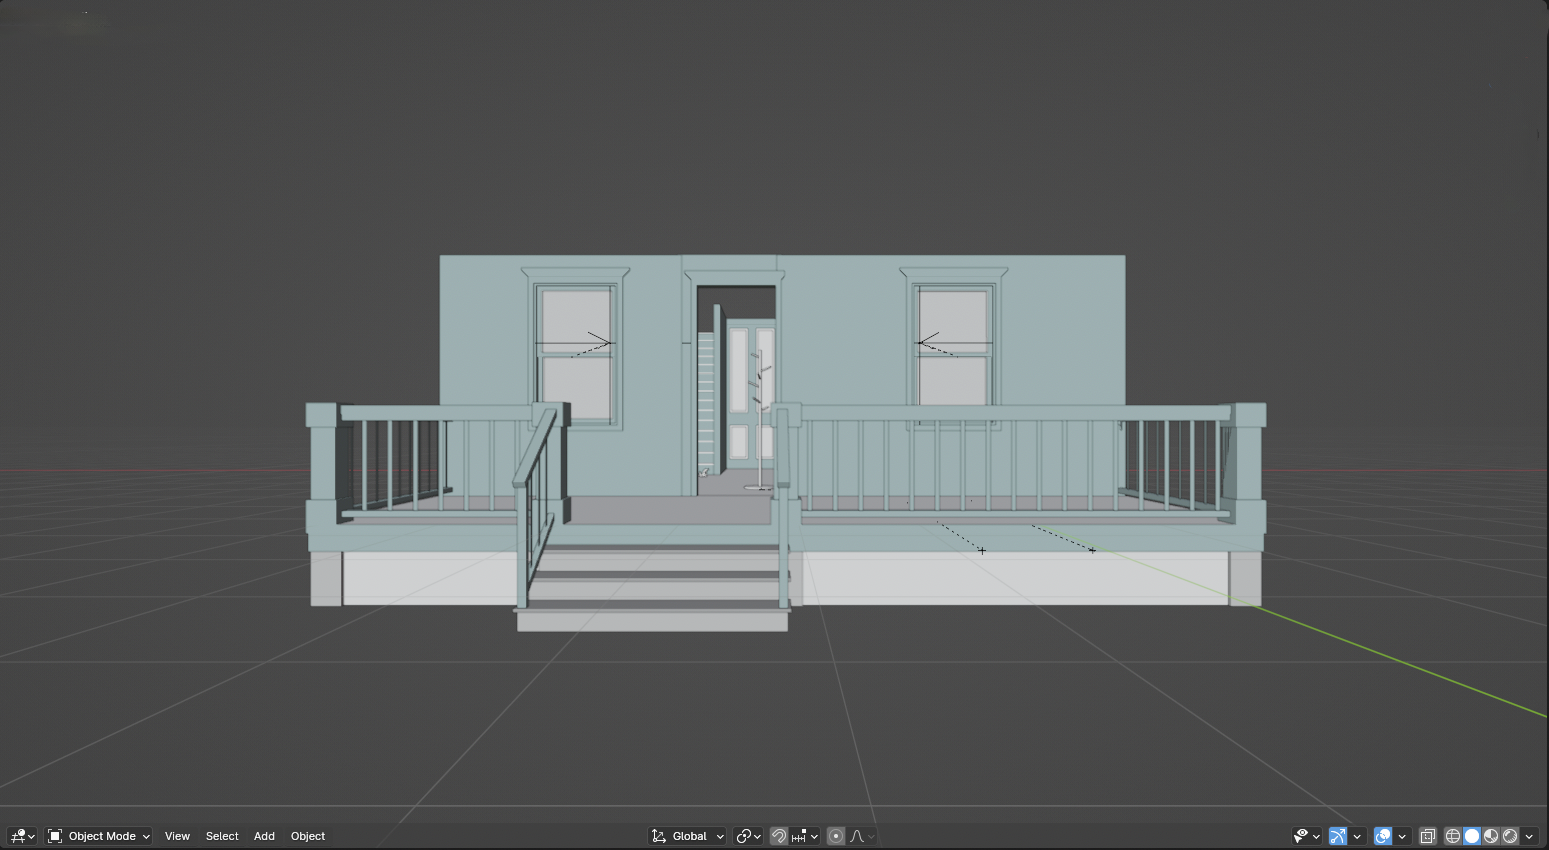Viewport: 1549px width, 850px height.
Task: Toggle X-ray mode
Action: (x=1428, y=836)
